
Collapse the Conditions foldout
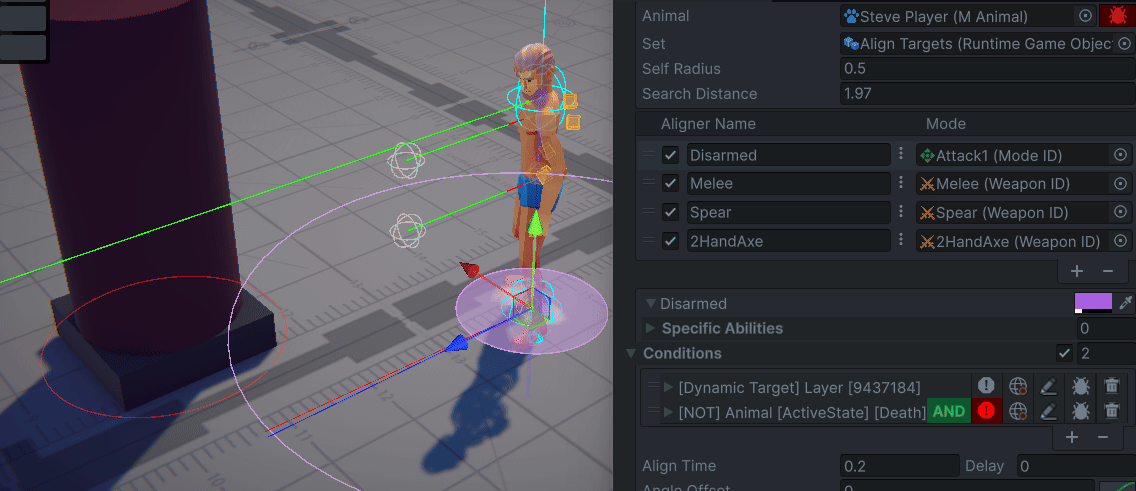[631, 353]
